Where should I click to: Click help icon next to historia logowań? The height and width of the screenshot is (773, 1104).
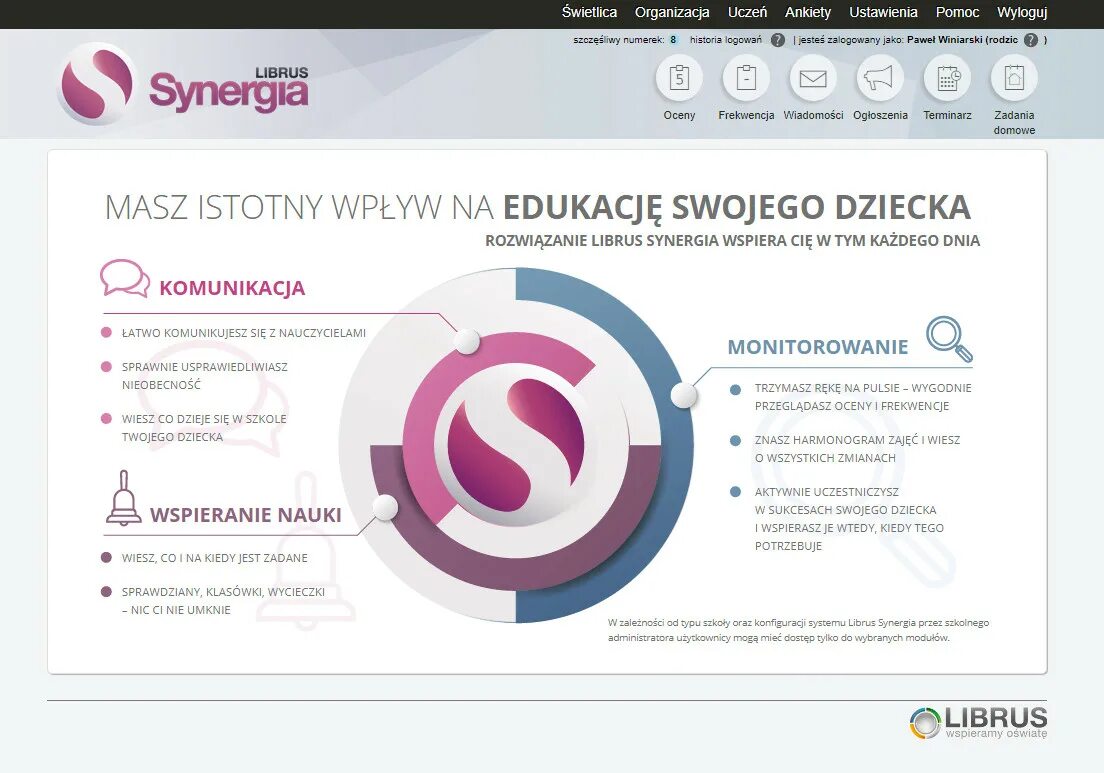pyautogui.click(x=777, y=40)
